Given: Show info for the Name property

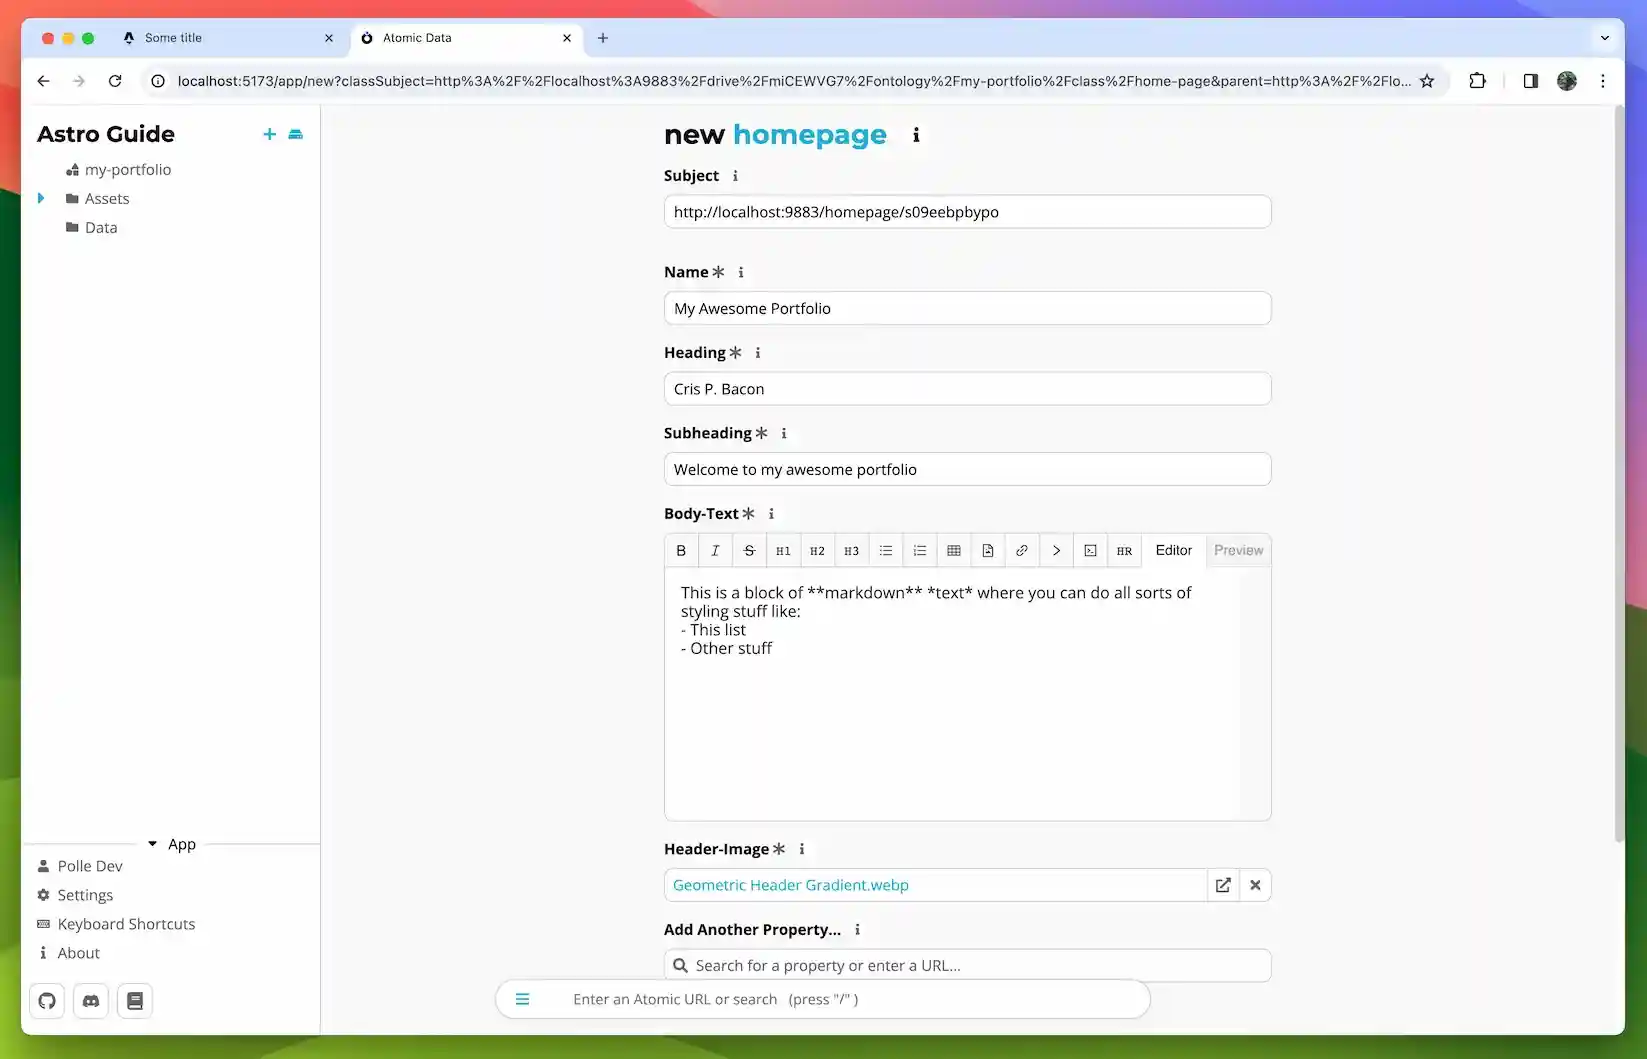Looking at the screenshot, I should [741, 272].
